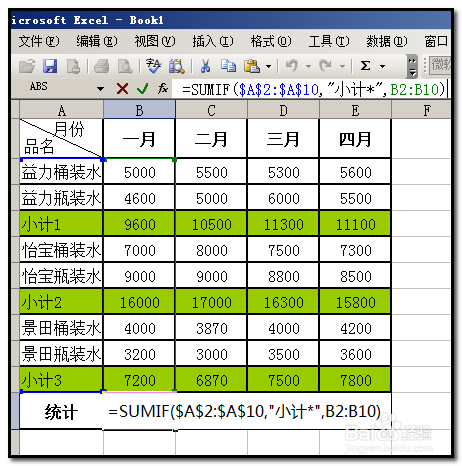This screenshot has height=466, width=462.
Task: Open the AutoSum functions dropdown arrow
Action: (382, 66)
